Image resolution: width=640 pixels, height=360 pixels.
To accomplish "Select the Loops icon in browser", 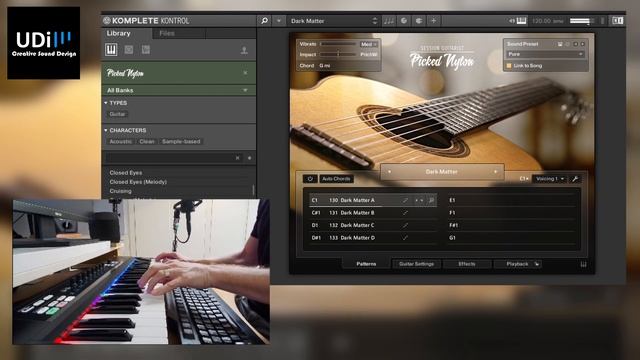I will (129, 50).
